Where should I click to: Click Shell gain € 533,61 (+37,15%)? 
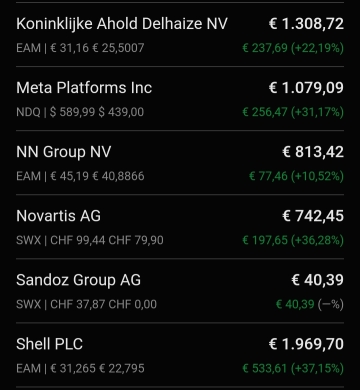point(293,368)
